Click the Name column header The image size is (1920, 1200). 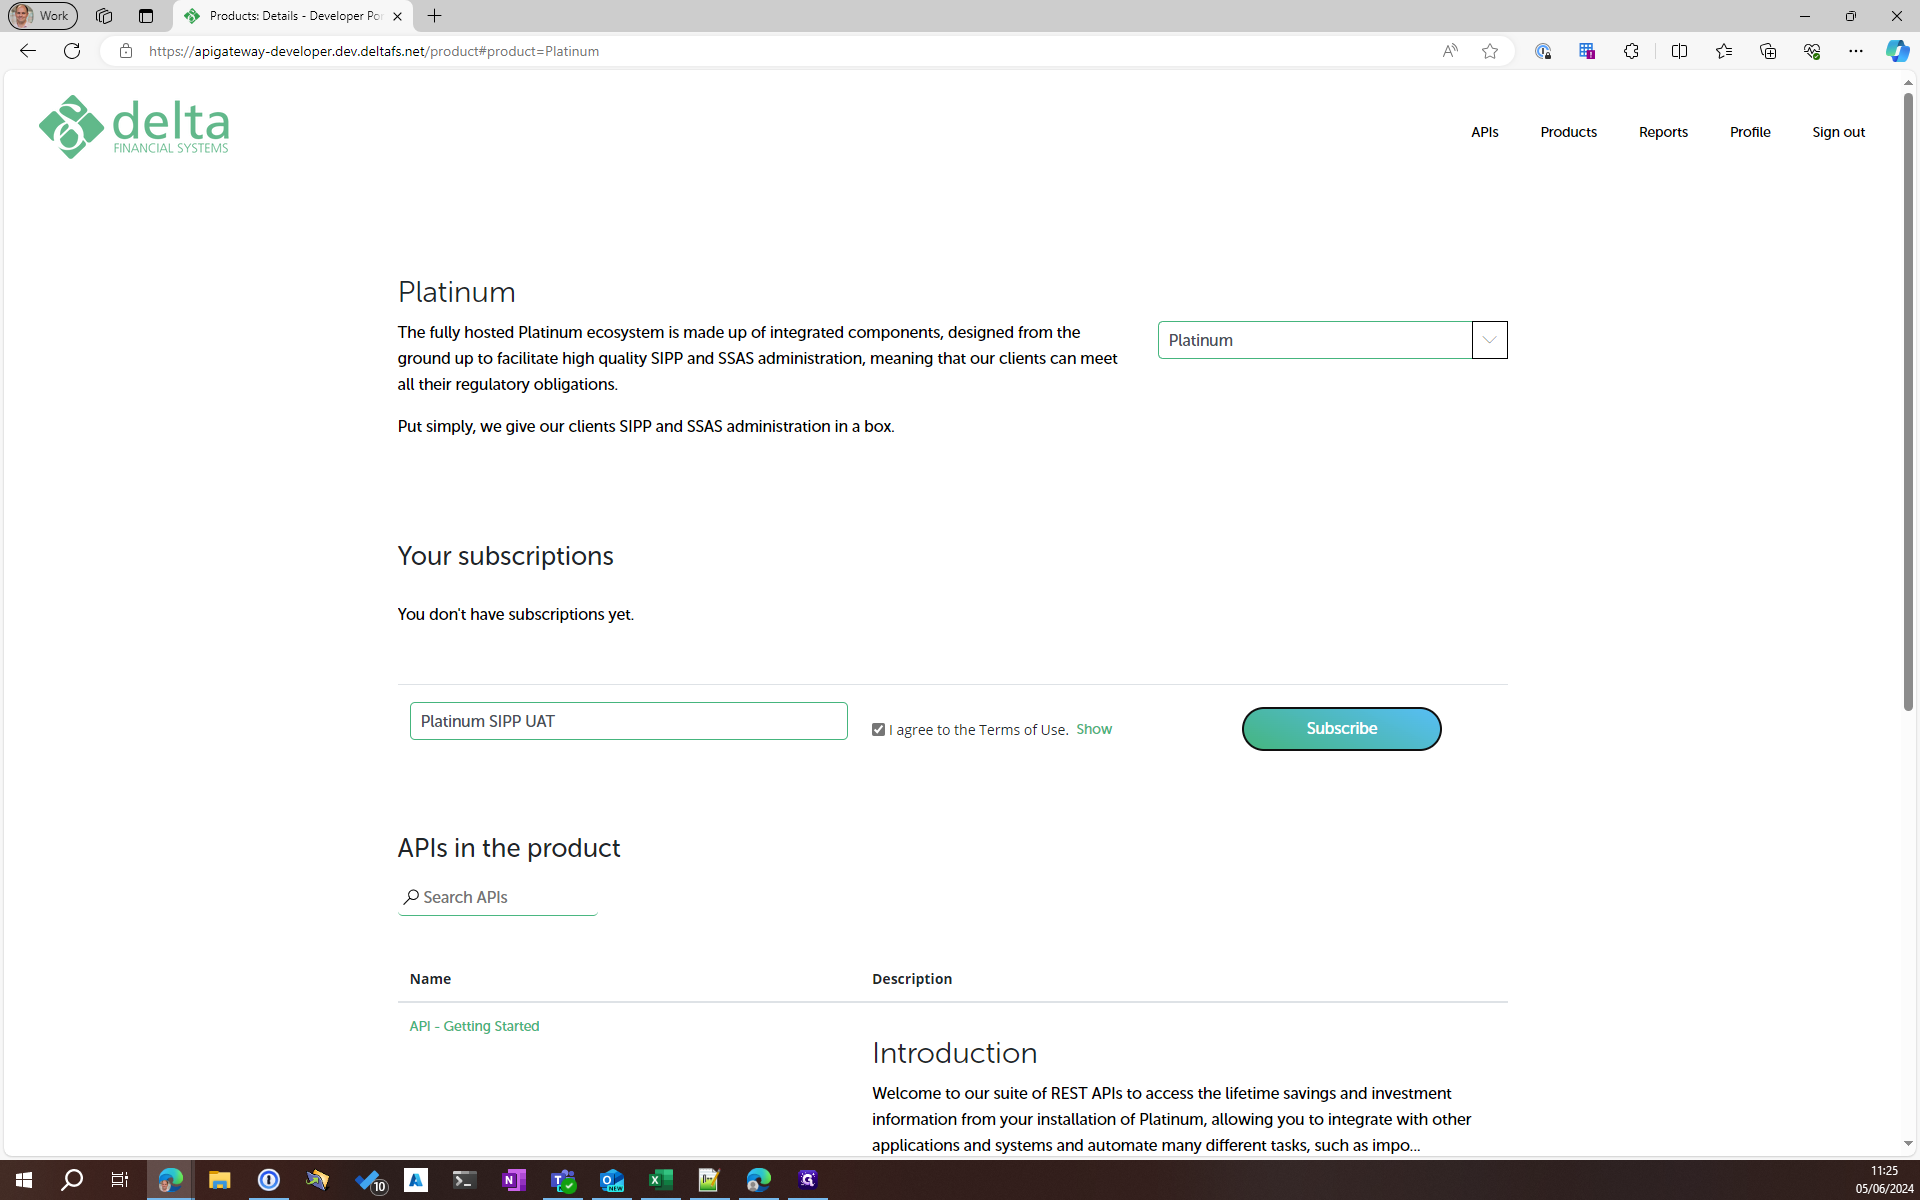430,979
